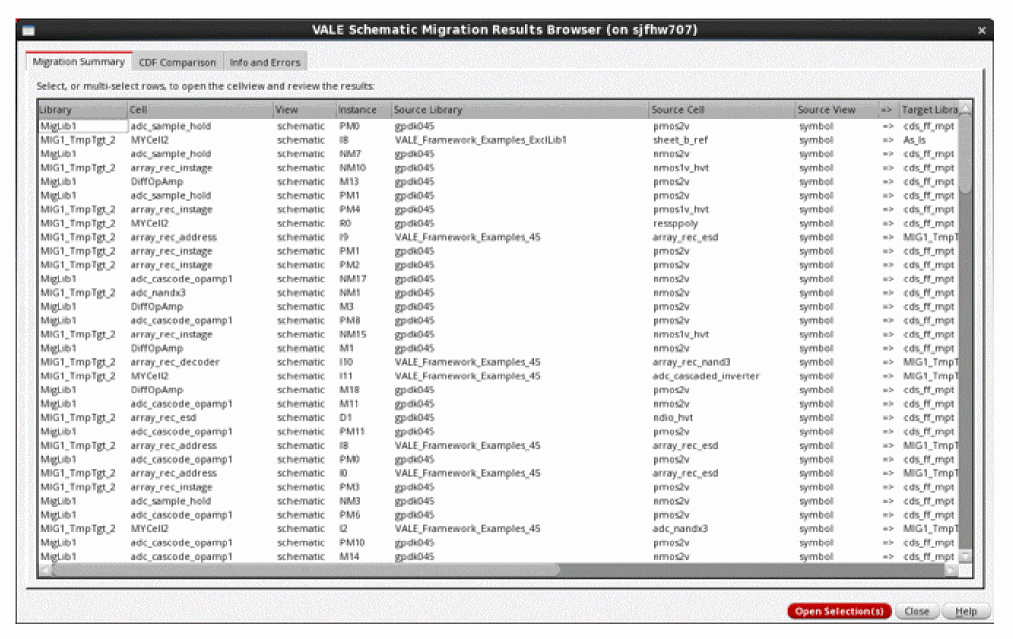
Task: Click the pmos1v_hvt source cell entry
Action: click(681, 209)
